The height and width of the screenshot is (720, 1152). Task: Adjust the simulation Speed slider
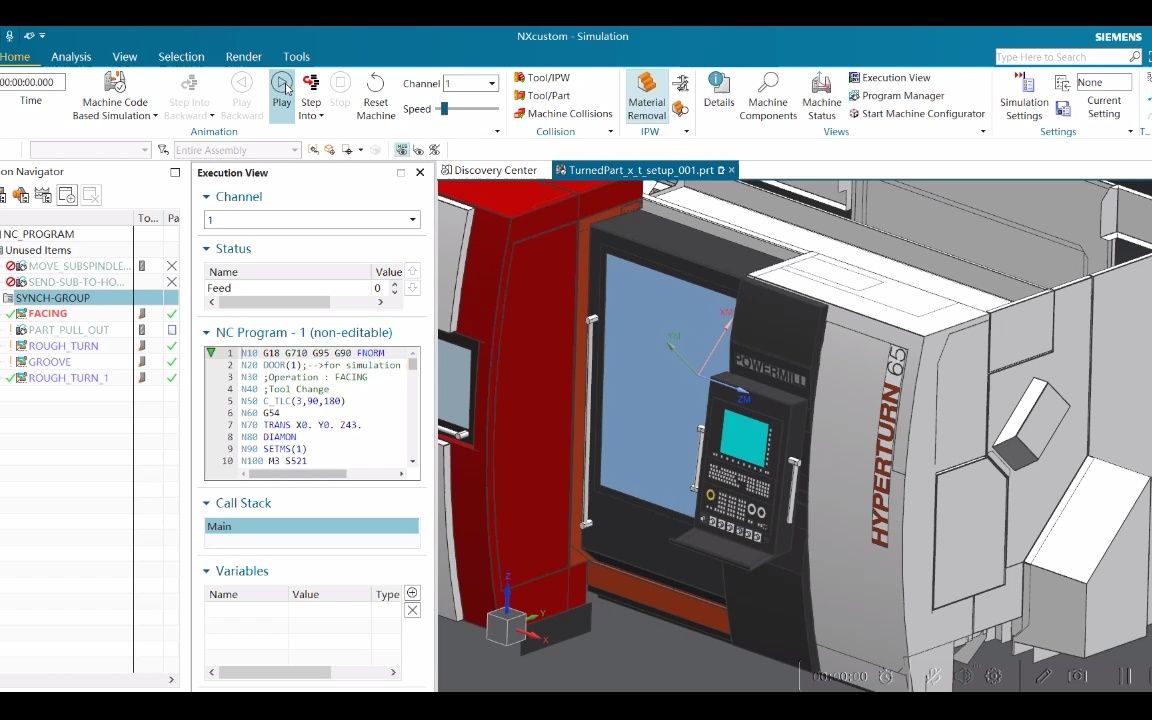coord(444,109)
